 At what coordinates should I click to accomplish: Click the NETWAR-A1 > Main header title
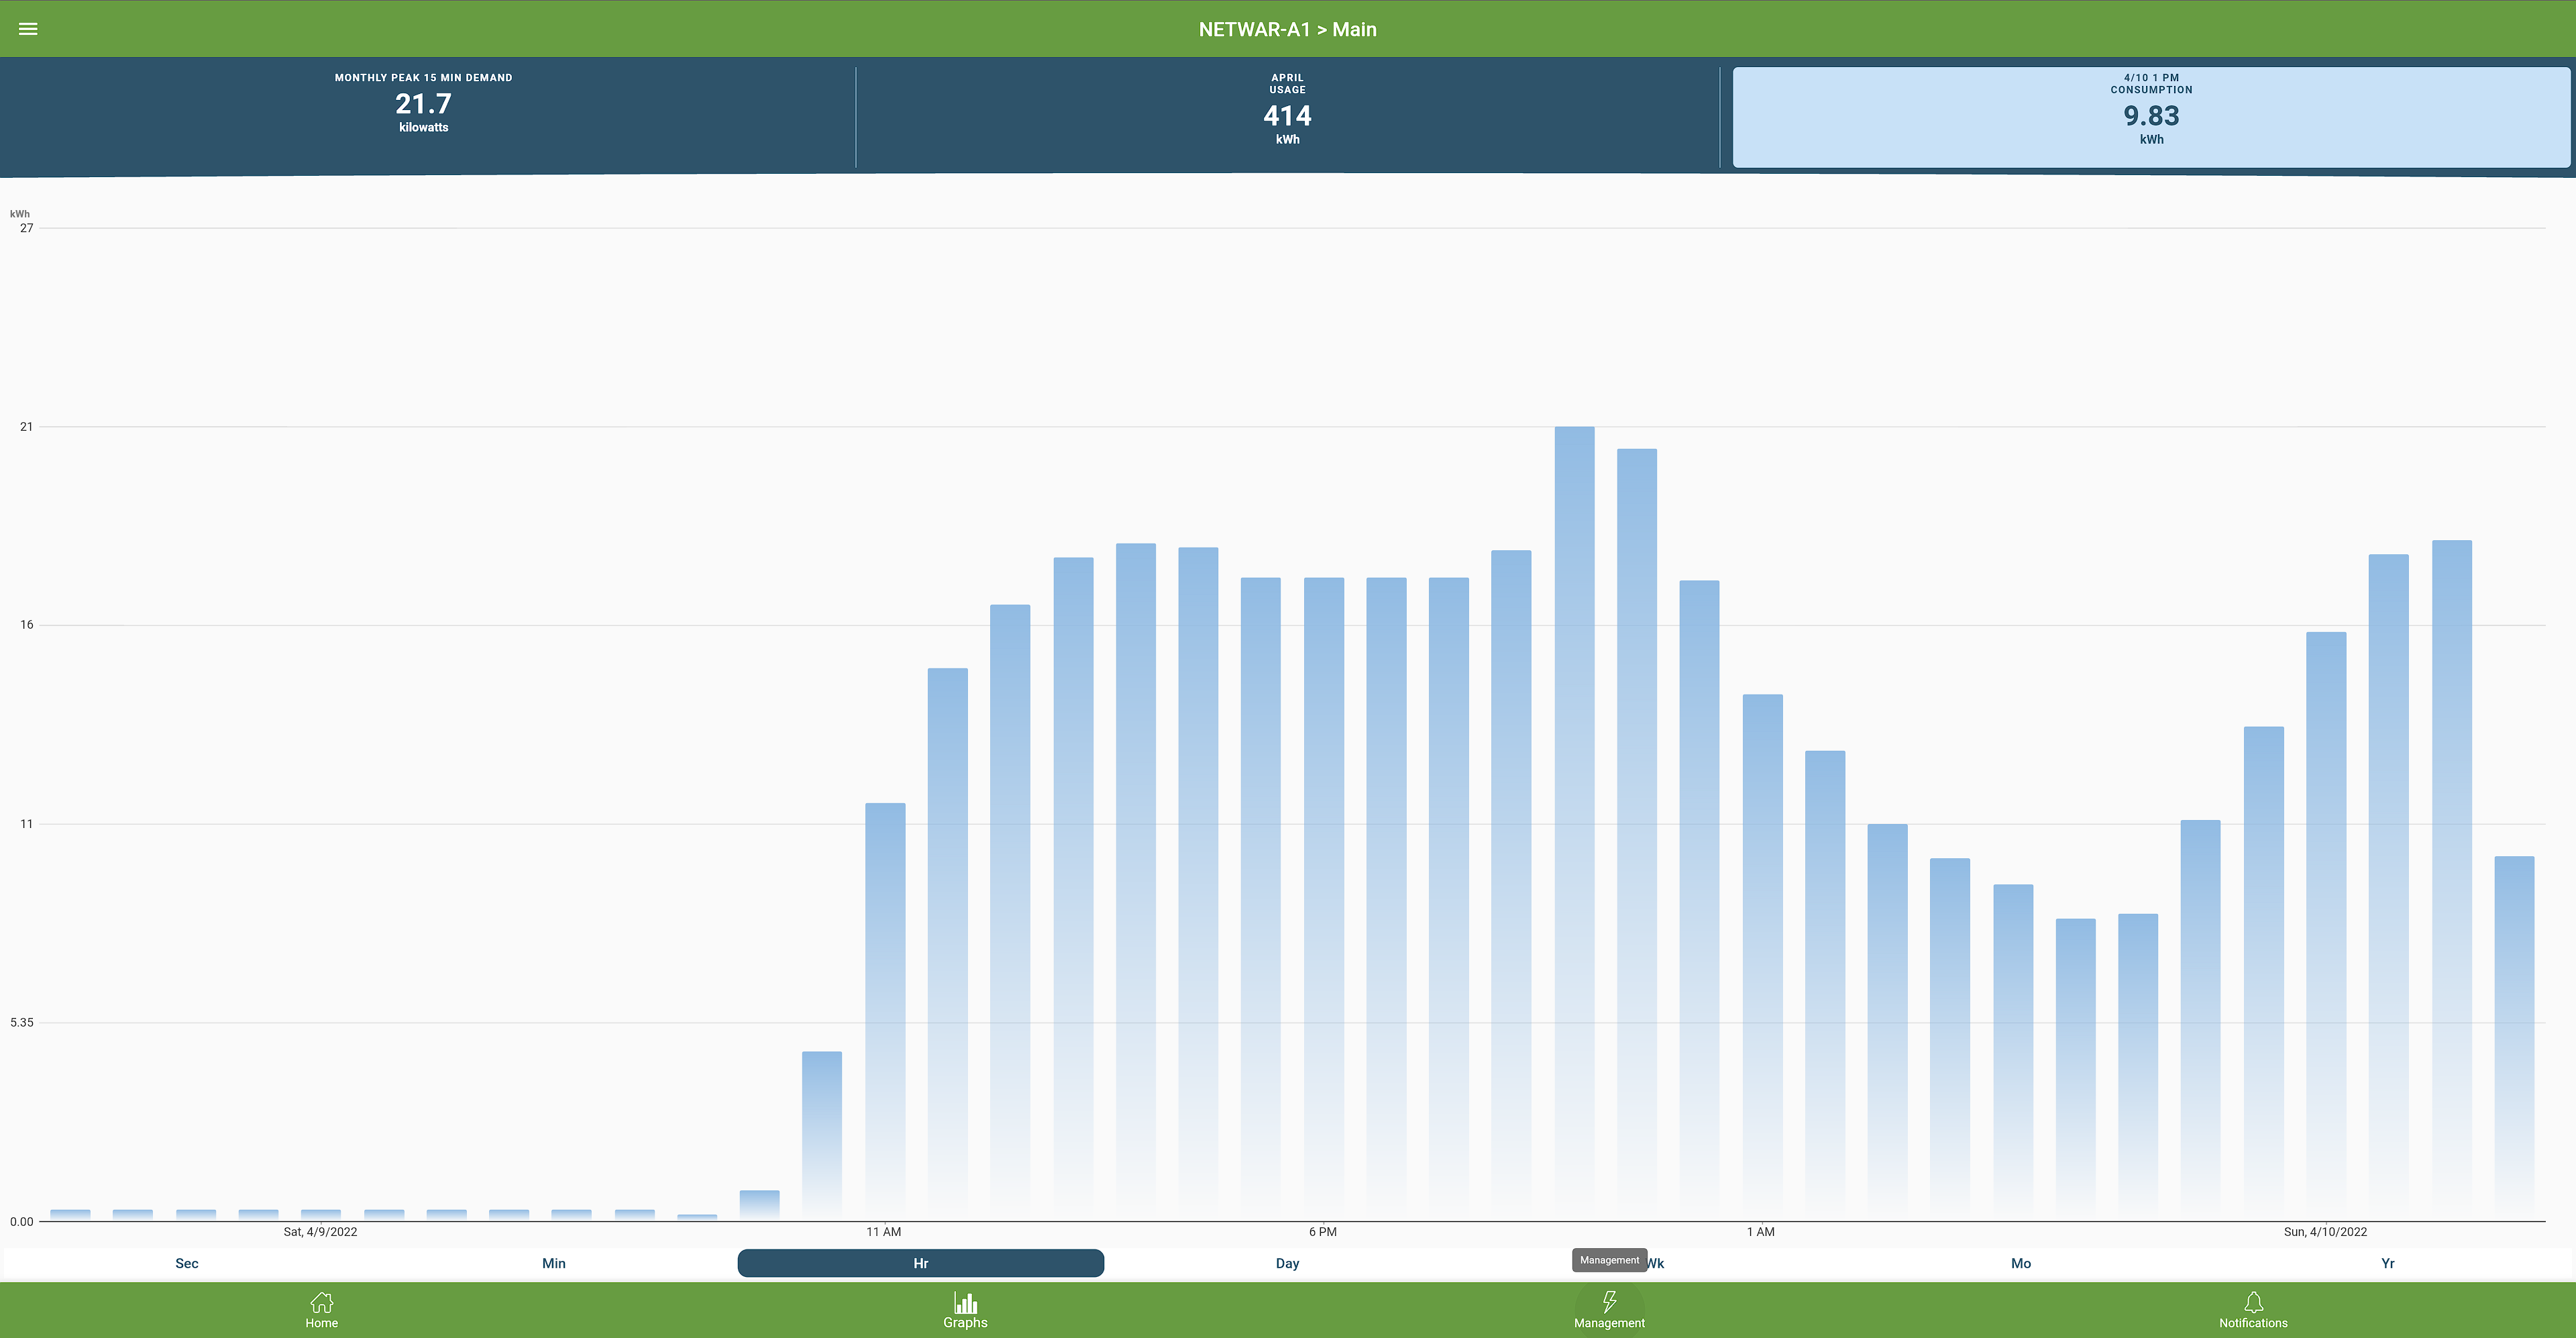pyautogui.click(x=1287, y=29)
